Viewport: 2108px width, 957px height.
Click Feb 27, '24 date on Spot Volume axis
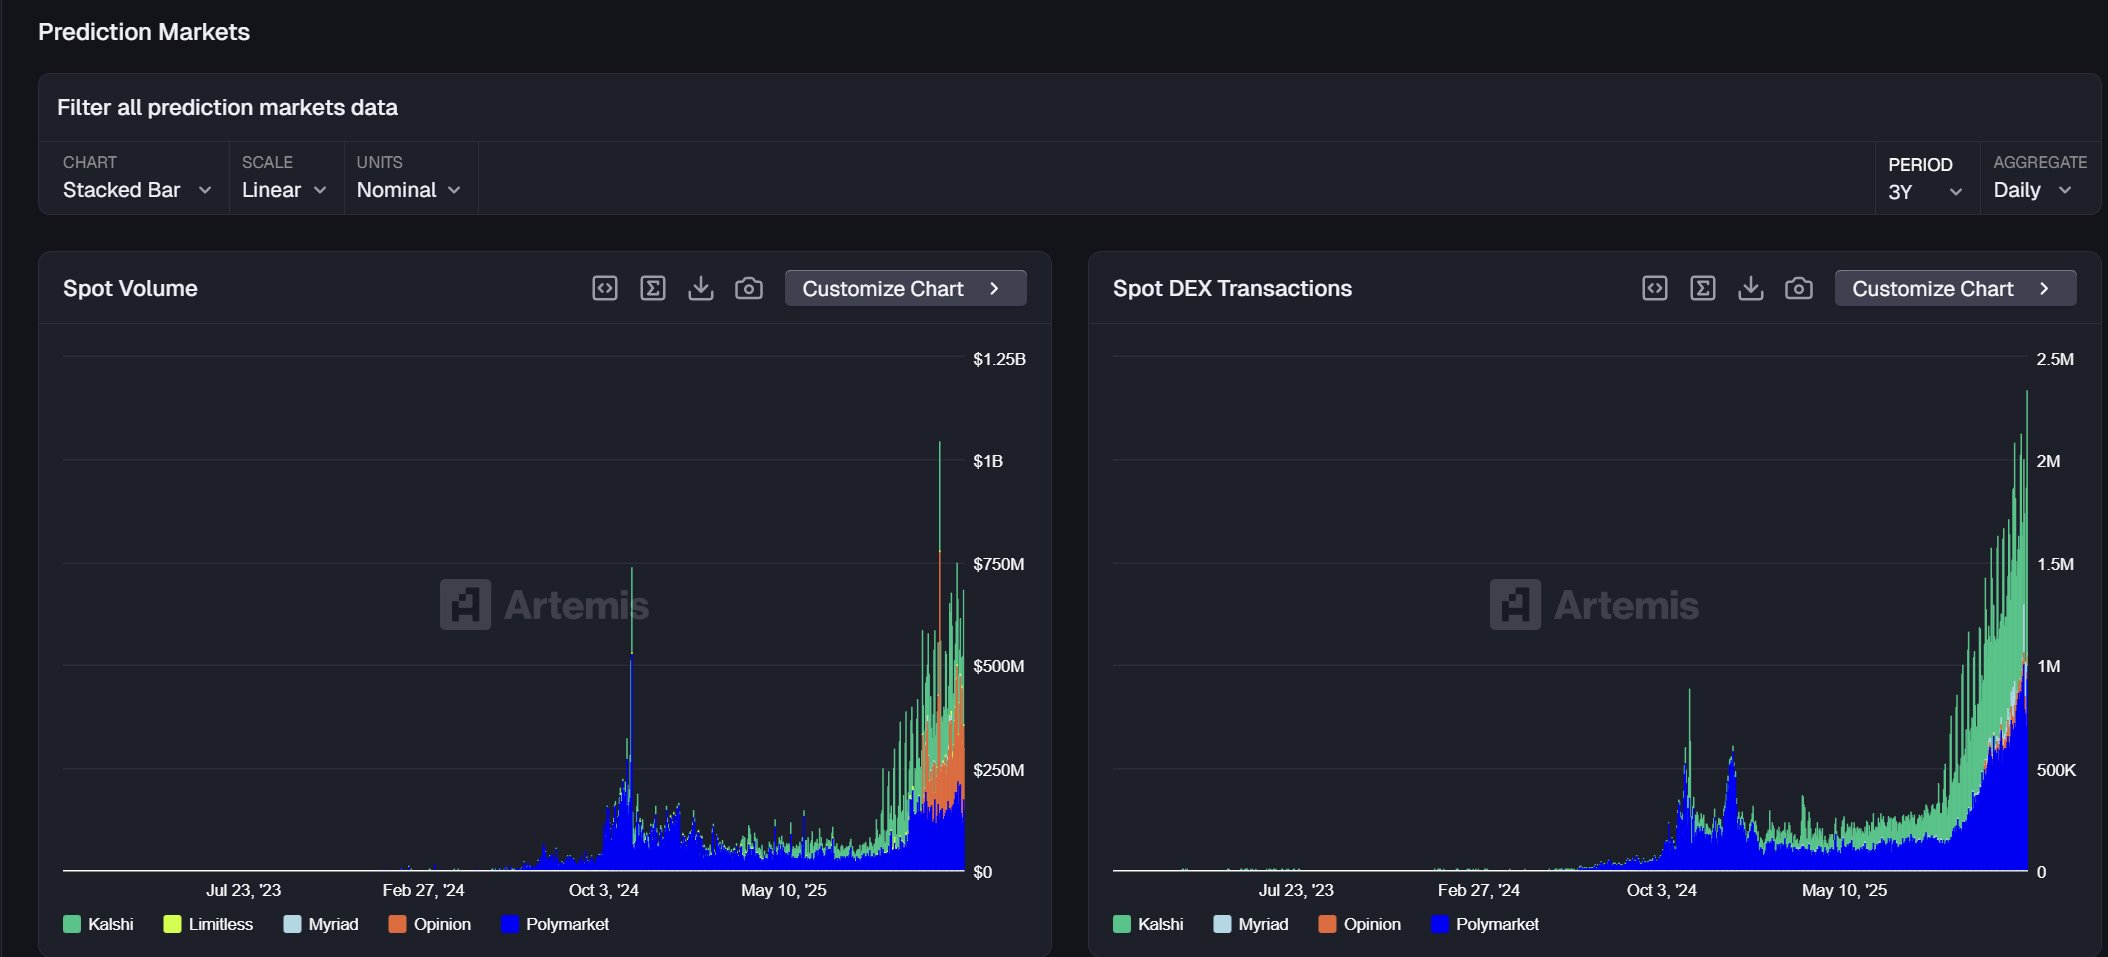tap(423, 890)
